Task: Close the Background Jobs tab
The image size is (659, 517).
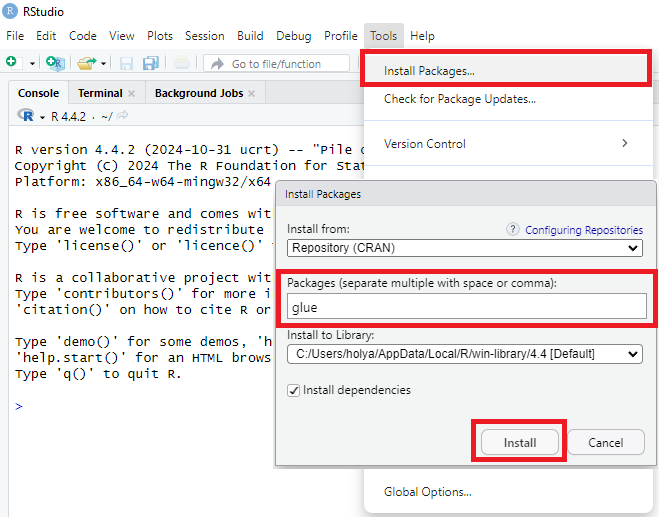Action: point(252,93)
